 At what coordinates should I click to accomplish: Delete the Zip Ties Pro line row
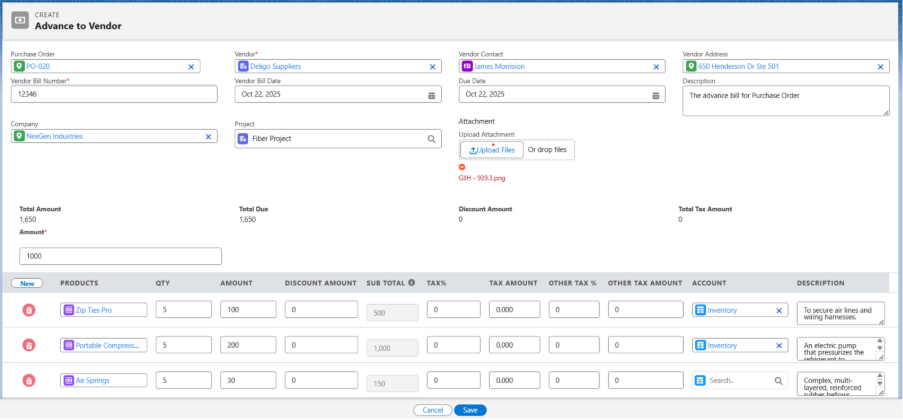point(29,310)
